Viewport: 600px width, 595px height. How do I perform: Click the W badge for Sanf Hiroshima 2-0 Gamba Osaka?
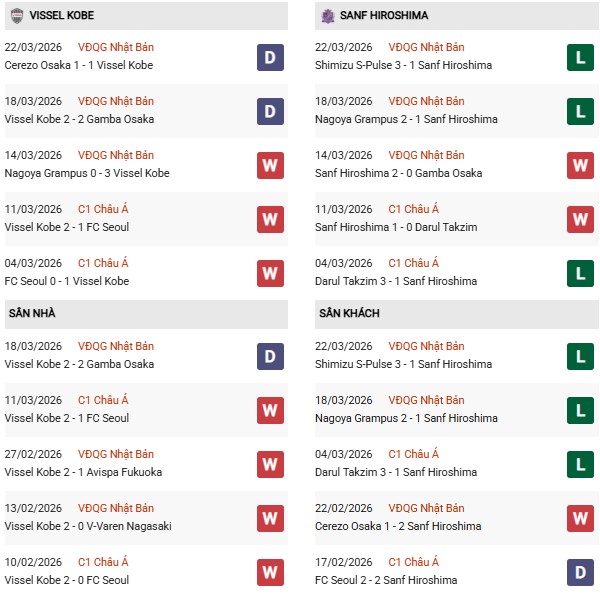tap(581, 165)
